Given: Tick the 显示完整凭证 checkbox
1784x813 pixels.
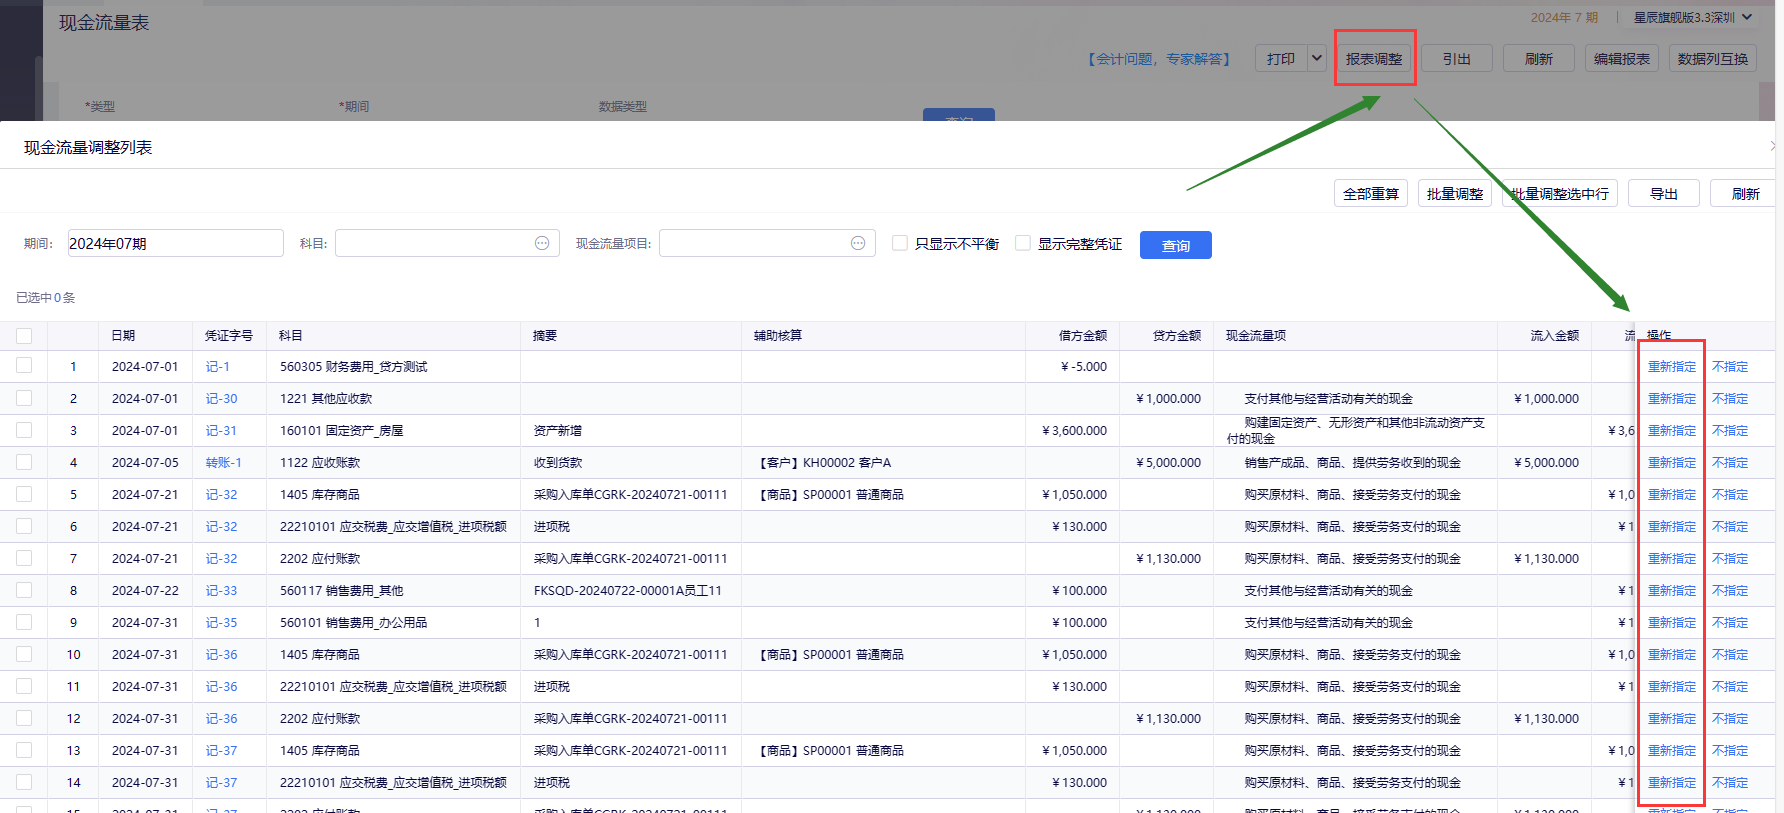Looking at the screenshot, I should (x=1023, y=243).
